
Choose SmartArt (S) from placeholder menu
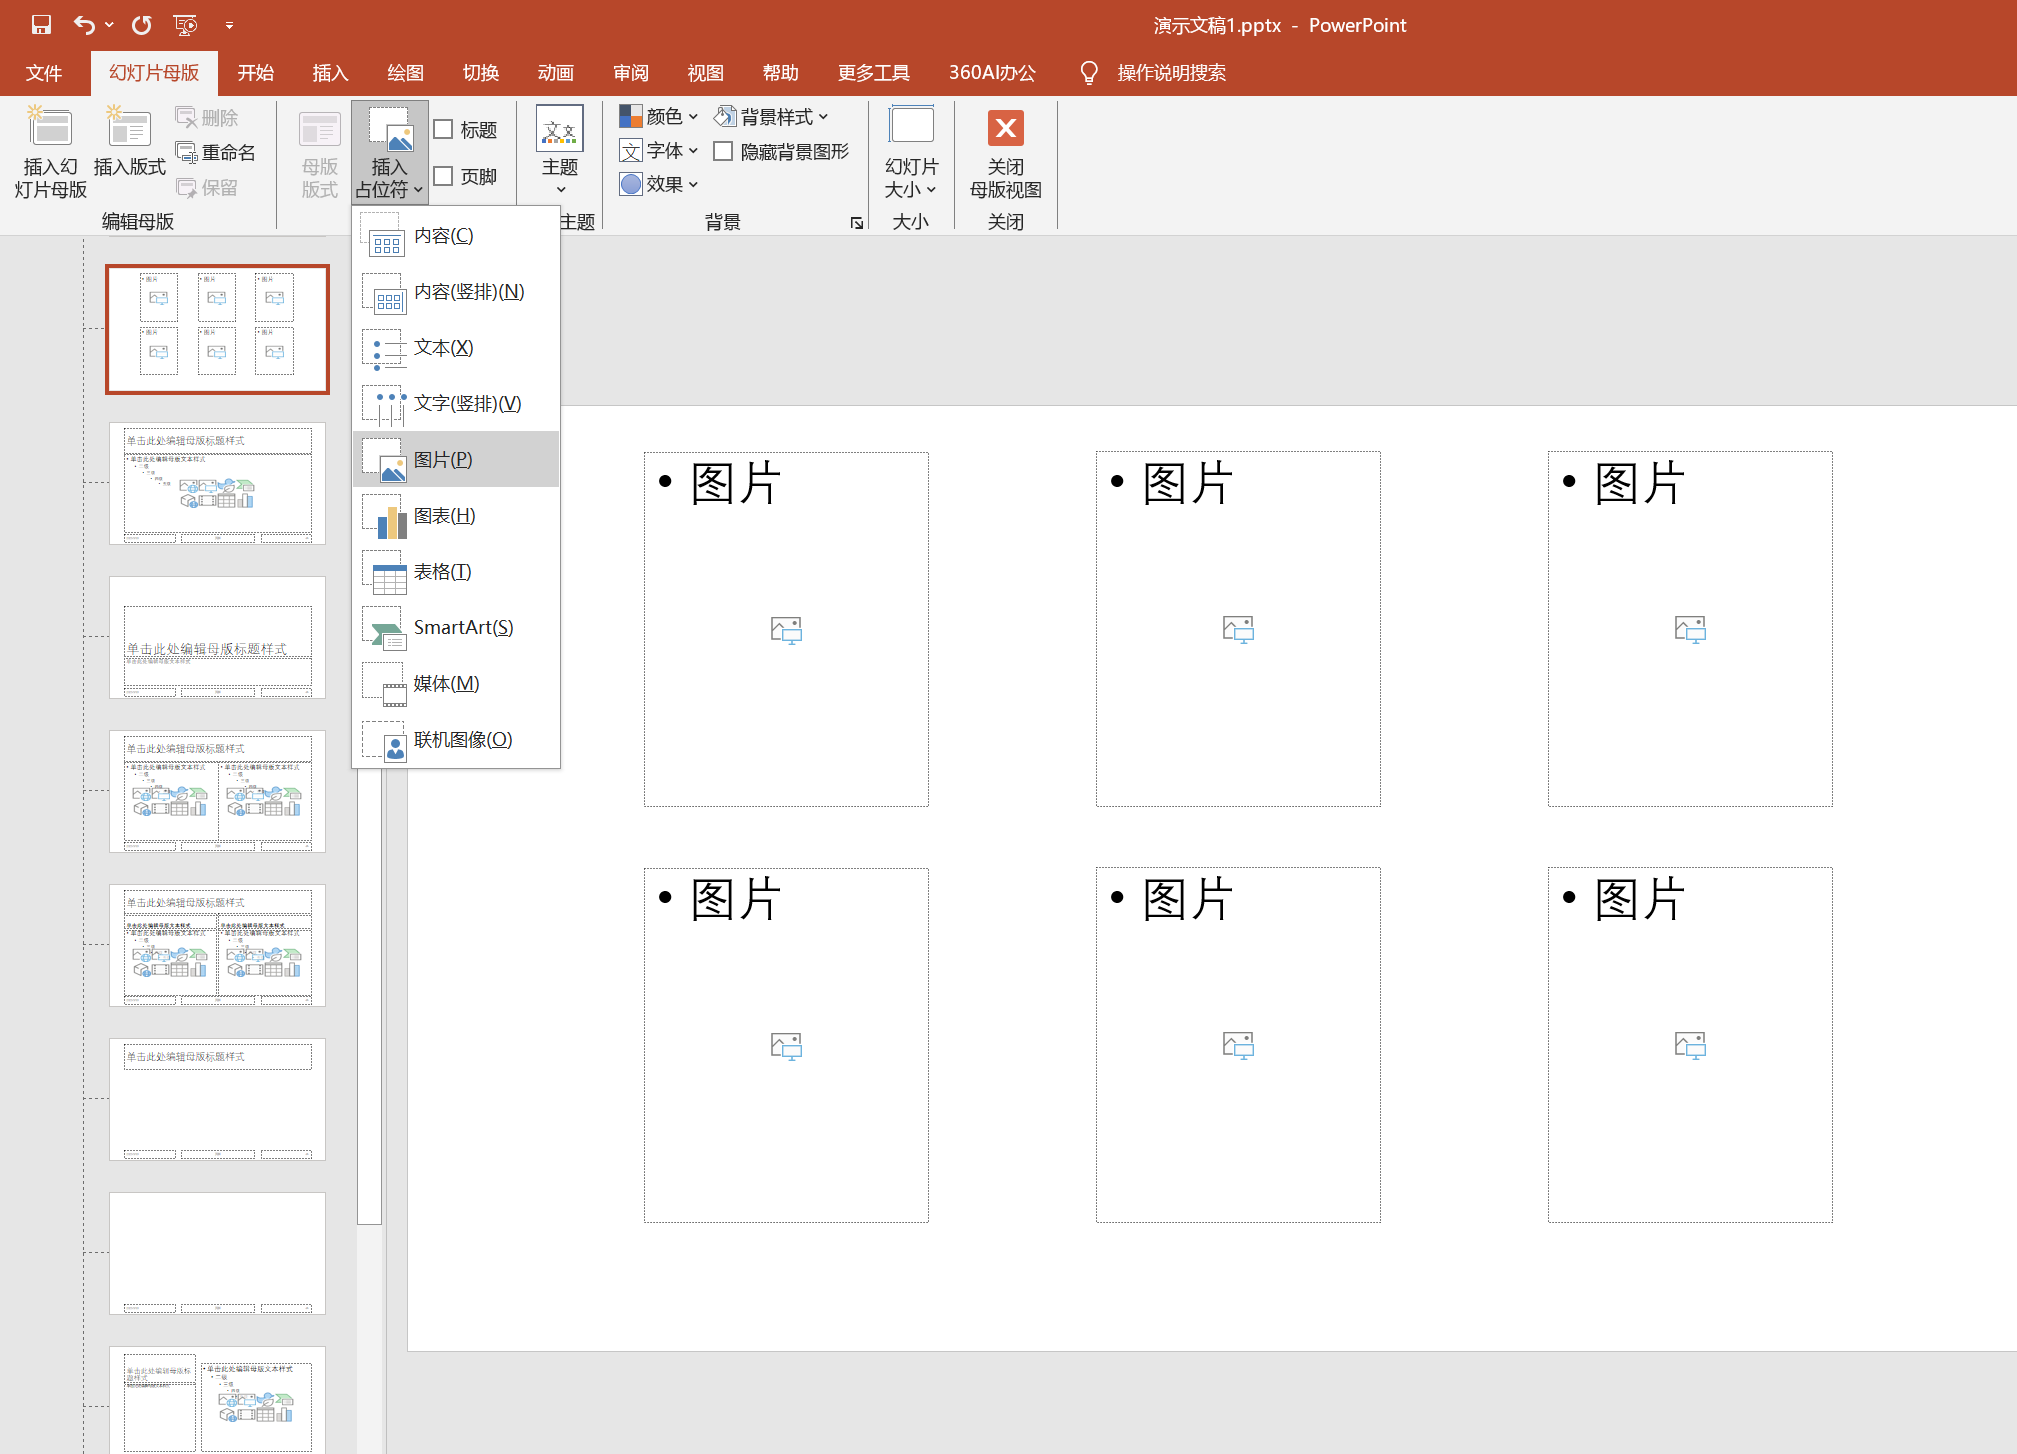click(462, 627)
